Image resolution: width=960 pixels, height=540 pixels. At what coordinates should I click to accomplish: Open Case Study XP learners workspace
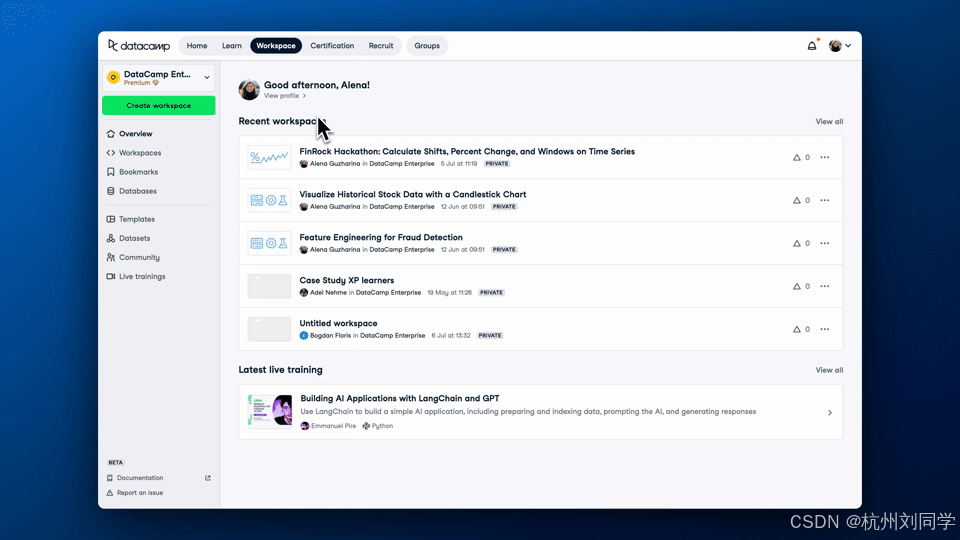click(x=347, y=280)
